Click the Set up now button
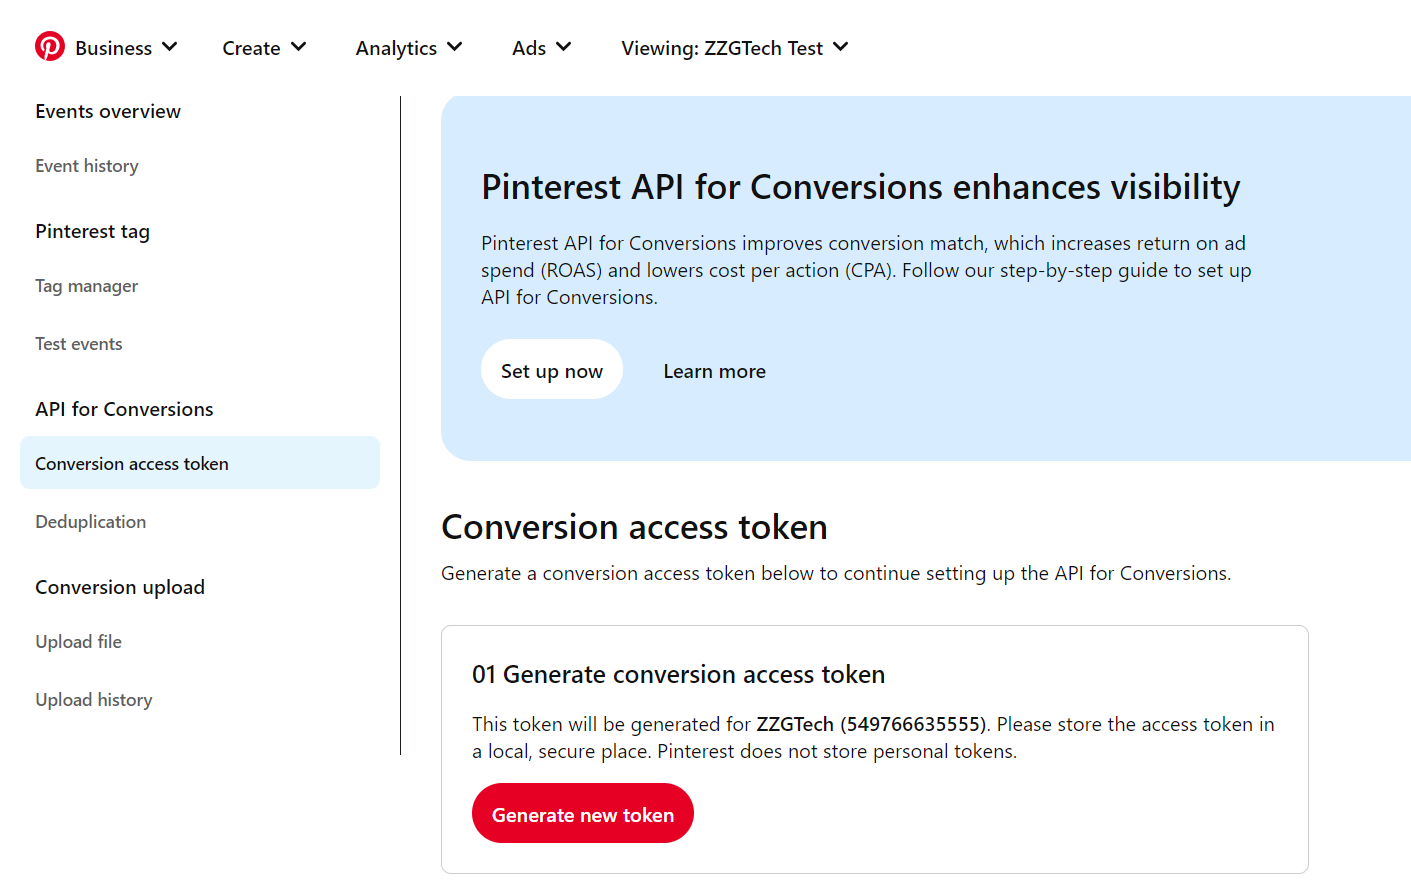 click(552, 370)
